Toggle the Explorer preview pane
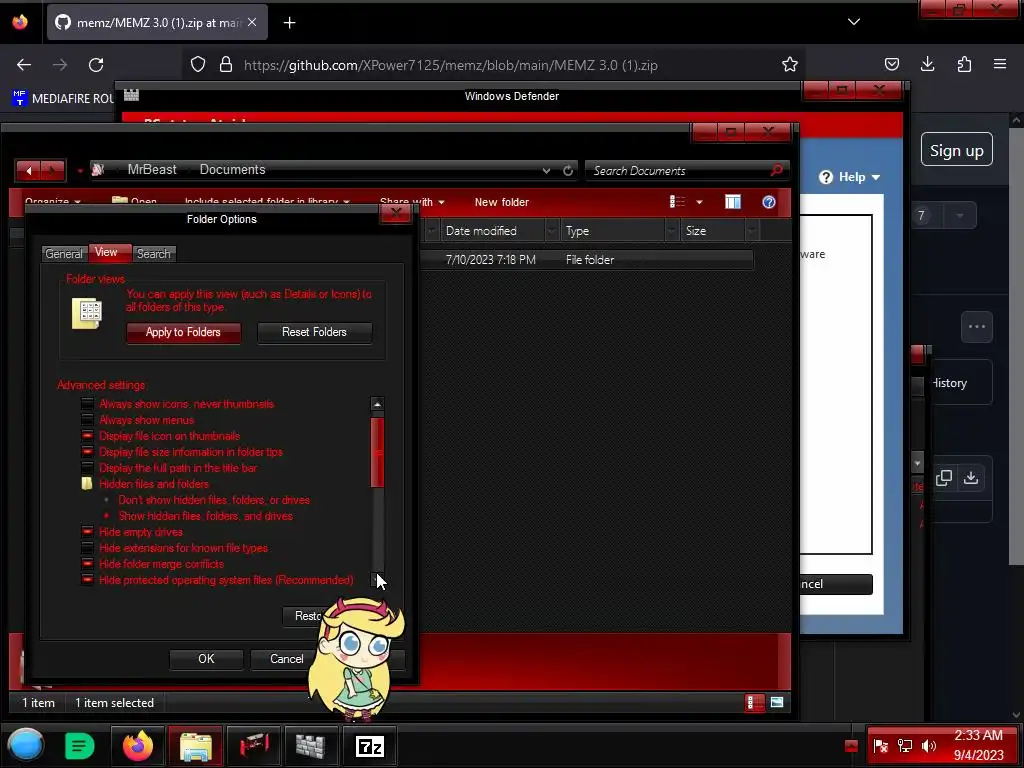Viewport: 1024px width, 768px height. (x=733, y=202)
